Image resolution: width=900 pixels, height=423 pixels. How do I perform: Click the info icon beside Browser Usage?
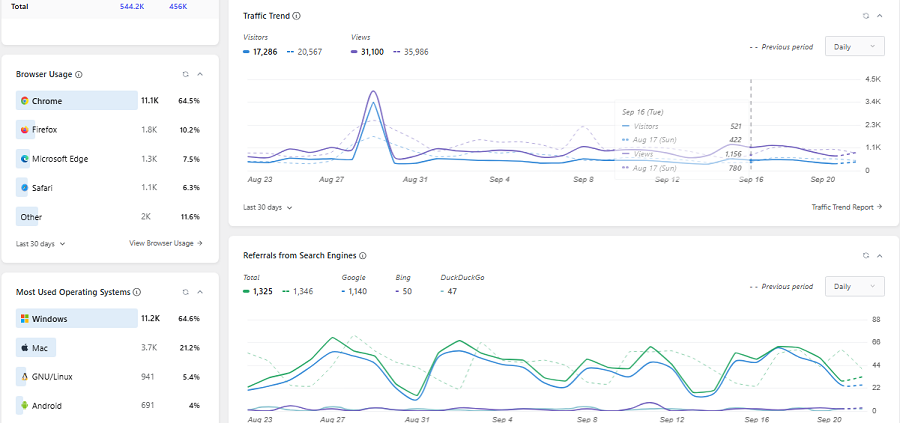[79, 74]
